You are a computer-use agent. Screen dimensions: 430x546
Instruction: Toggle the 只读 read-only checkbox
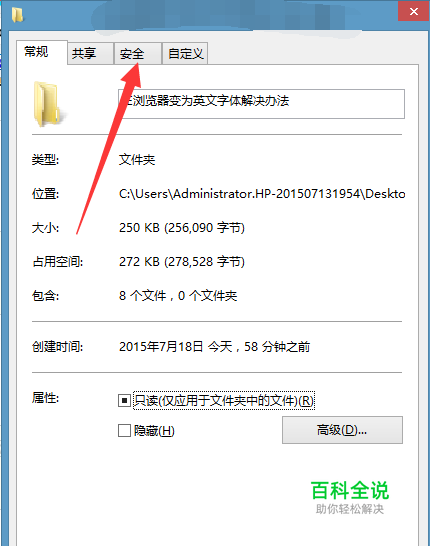pos(124,400)
